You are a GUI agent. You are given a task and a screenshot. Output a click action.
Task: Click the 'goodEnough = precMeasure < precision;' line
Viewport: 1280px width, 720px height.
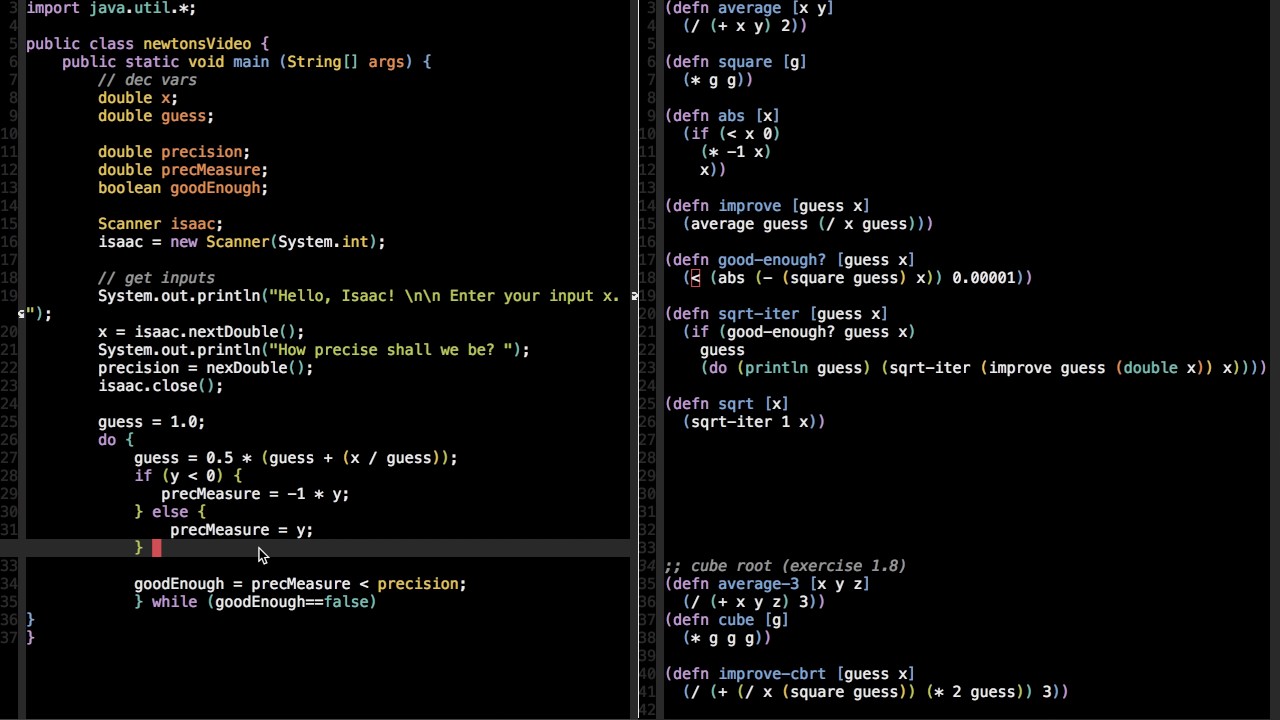coord(300,584)
